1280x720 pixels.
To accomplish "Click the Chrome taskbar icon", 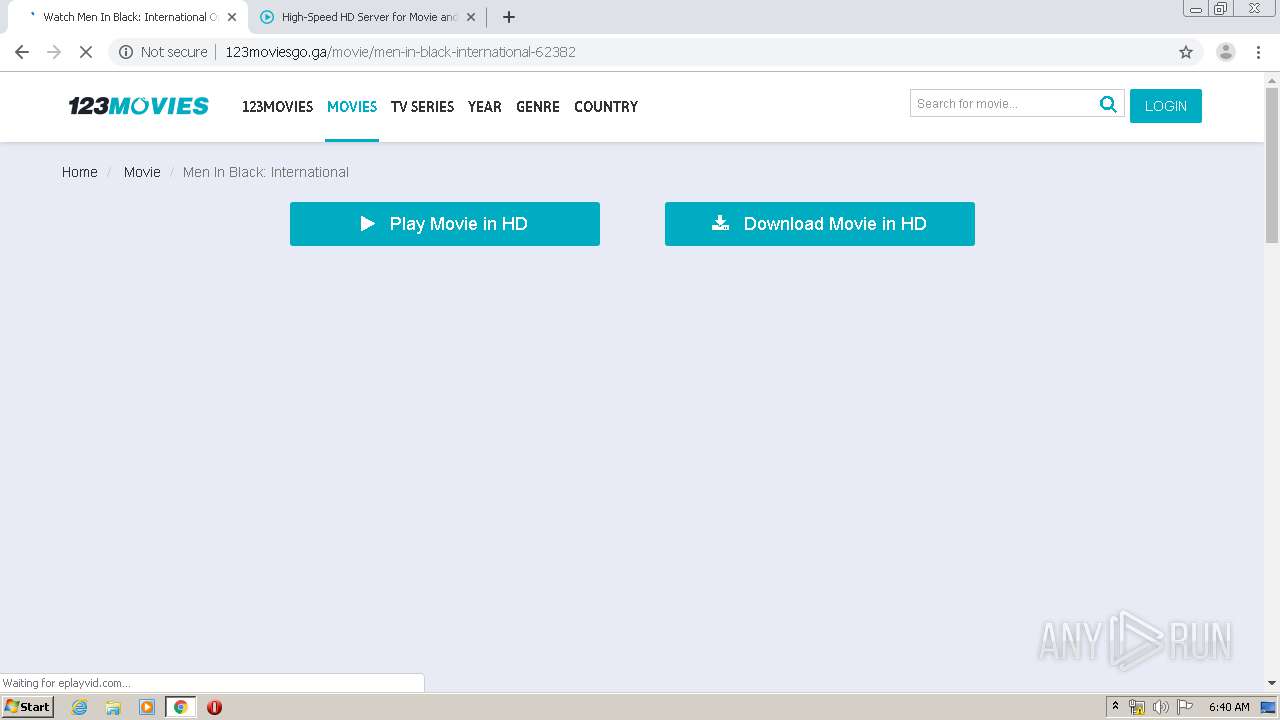I will coord(181,707).
